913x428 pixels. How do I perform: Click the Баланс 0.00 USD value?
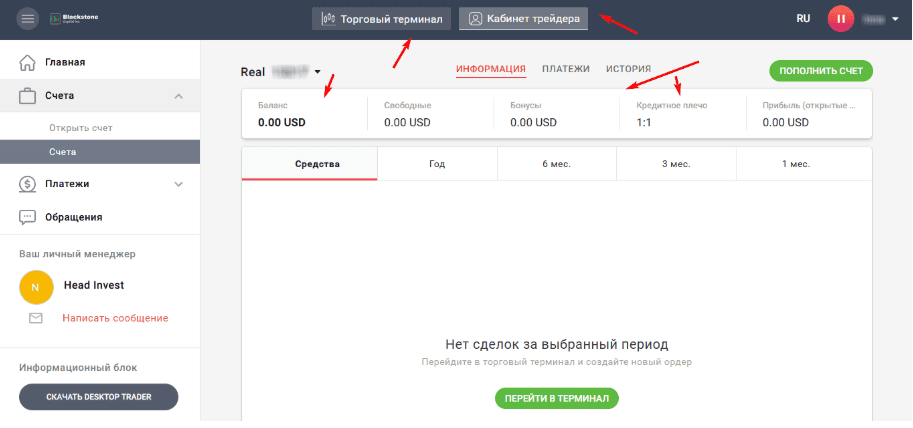282,123
